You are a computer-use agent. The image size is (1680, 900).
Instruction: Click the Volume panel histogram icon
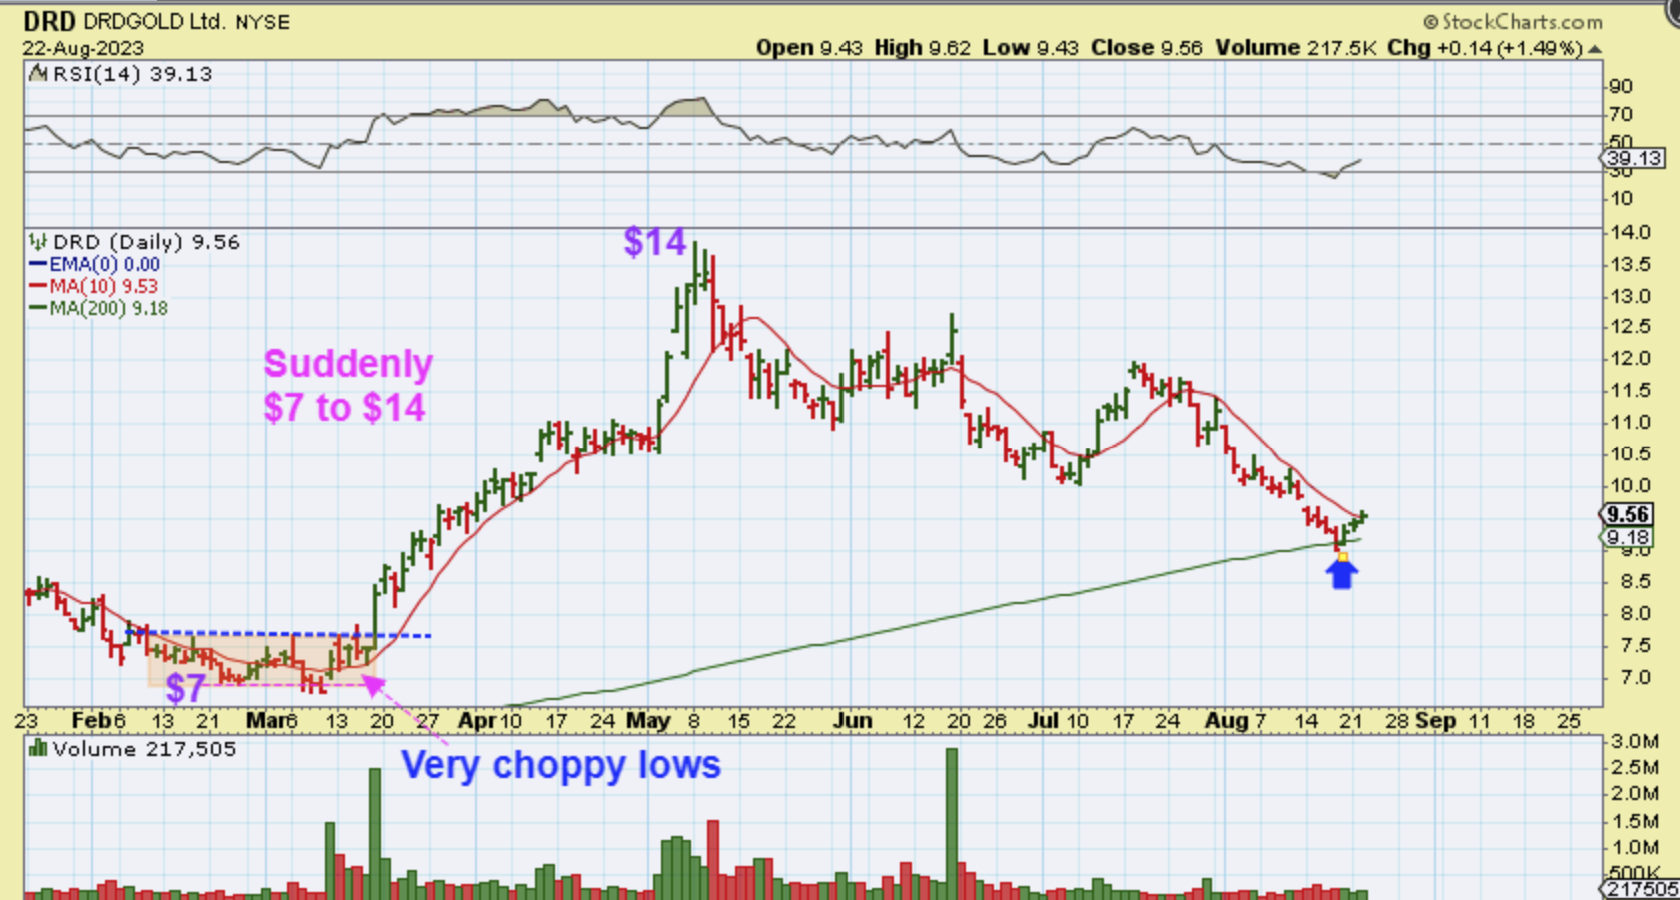pos(38,749)
